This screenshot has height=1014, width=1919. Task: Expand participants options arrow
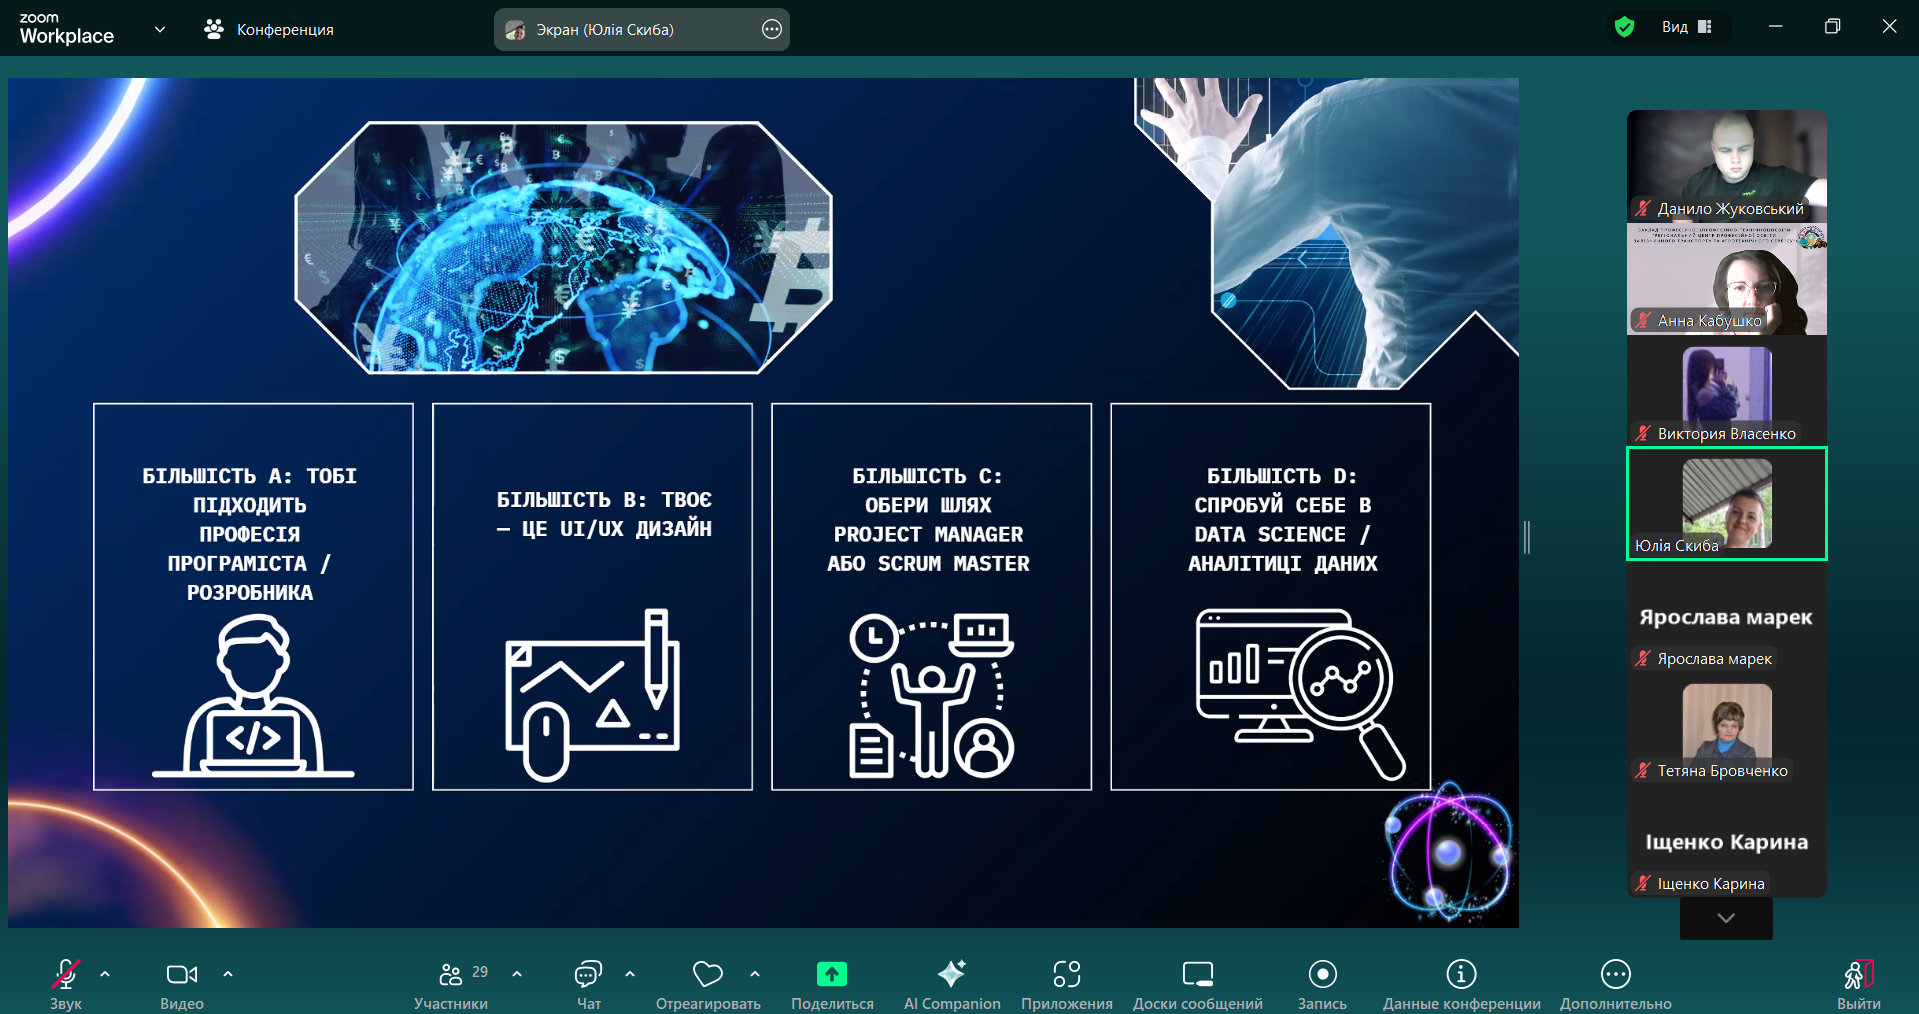coord(517,974)
